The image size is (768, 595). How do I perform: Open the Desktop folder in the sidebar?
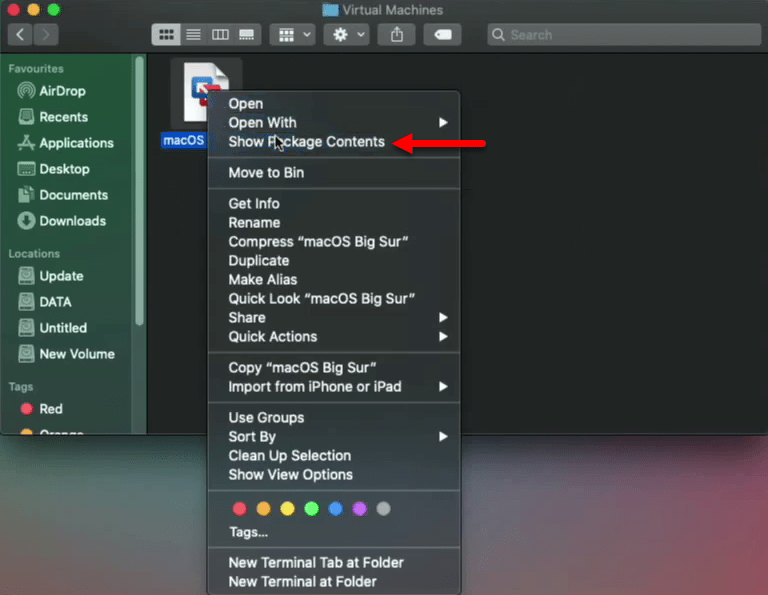(53, 169)
